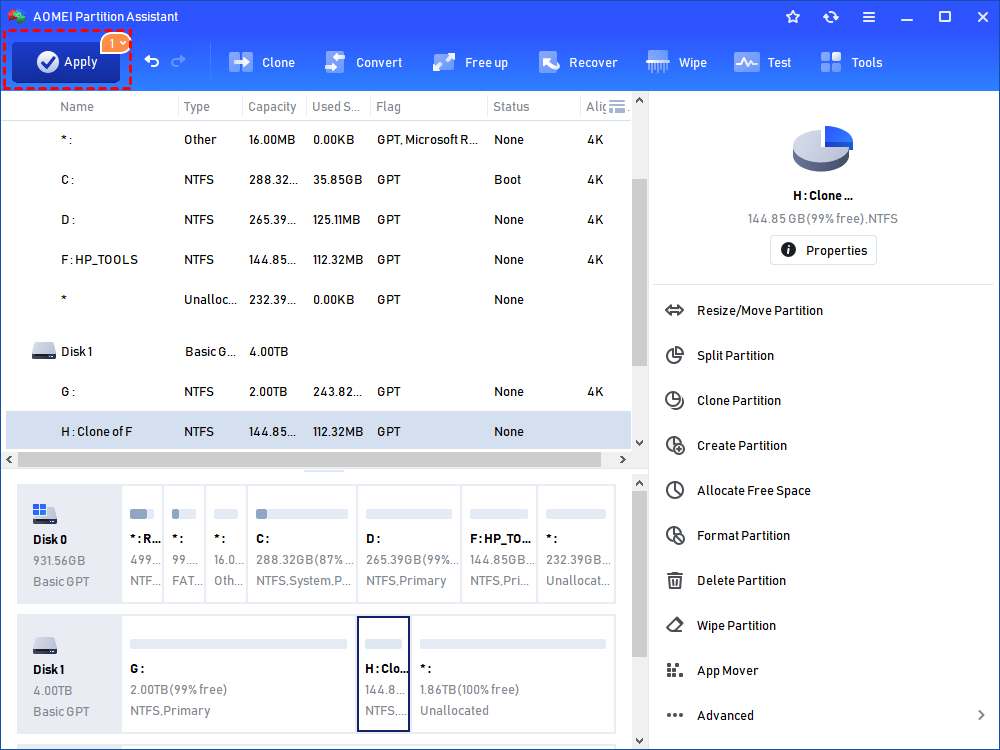Select the Disk 1 row in list
The width and height of the screenshot is (1000, 750).
[318, 351]
